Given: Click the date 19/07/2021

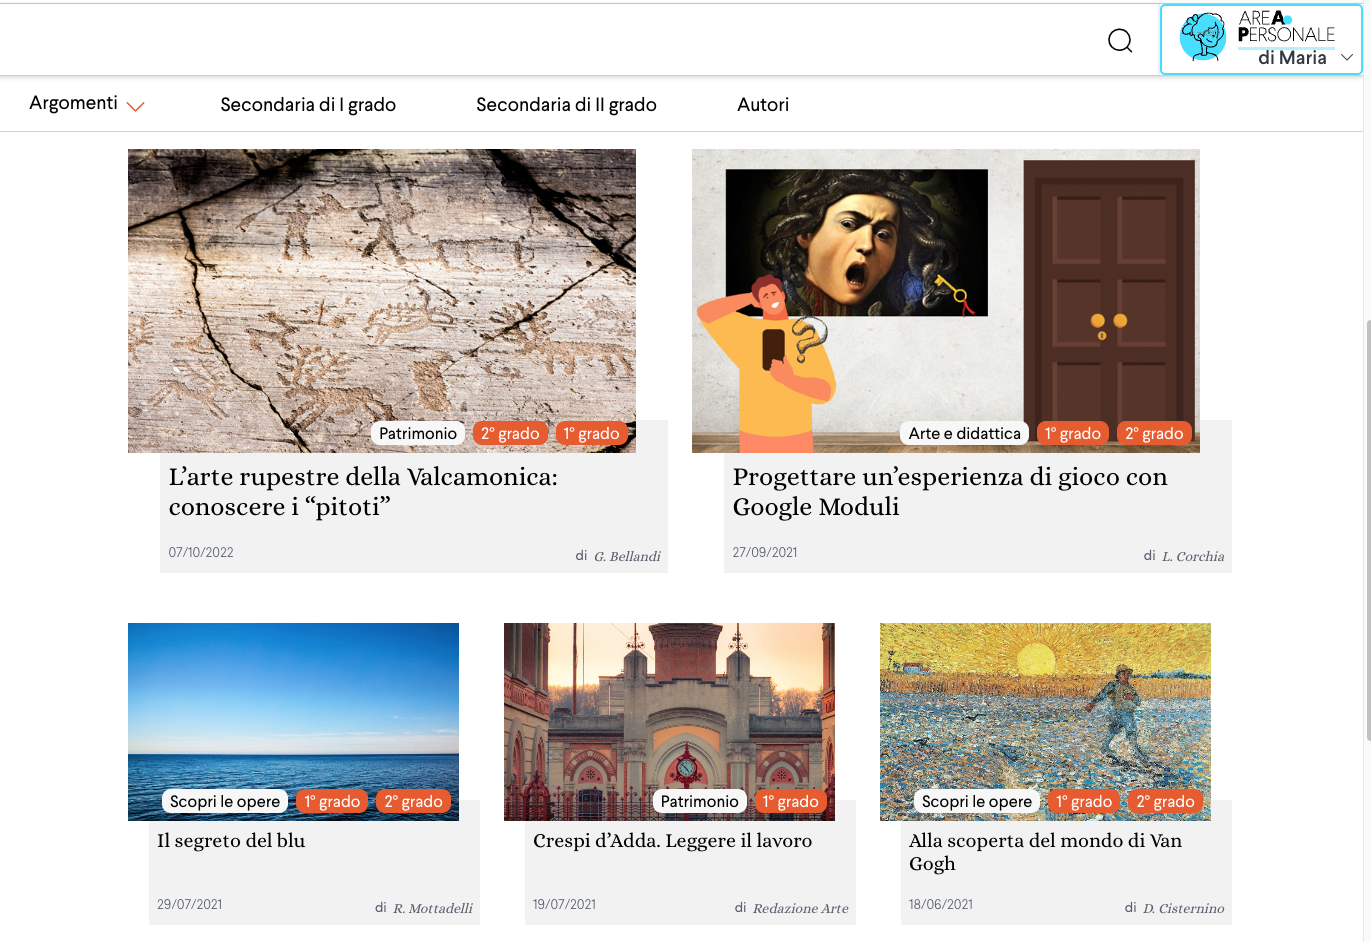Looking at the screenshot, I should pos(564,904).
